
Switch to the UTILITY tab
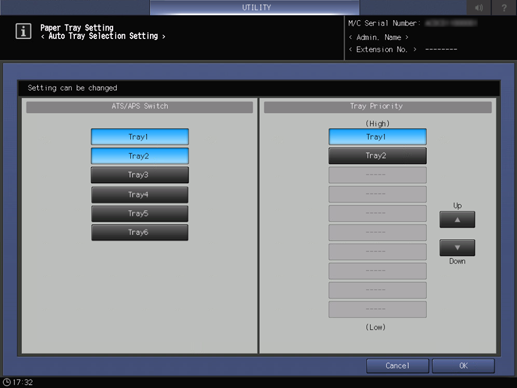pyautogui.click(x=255, y=7)
